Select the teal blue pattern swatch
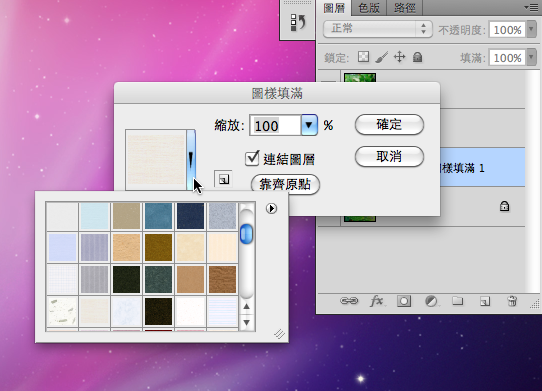Screen dimensions: 542x391 [158, 216]
